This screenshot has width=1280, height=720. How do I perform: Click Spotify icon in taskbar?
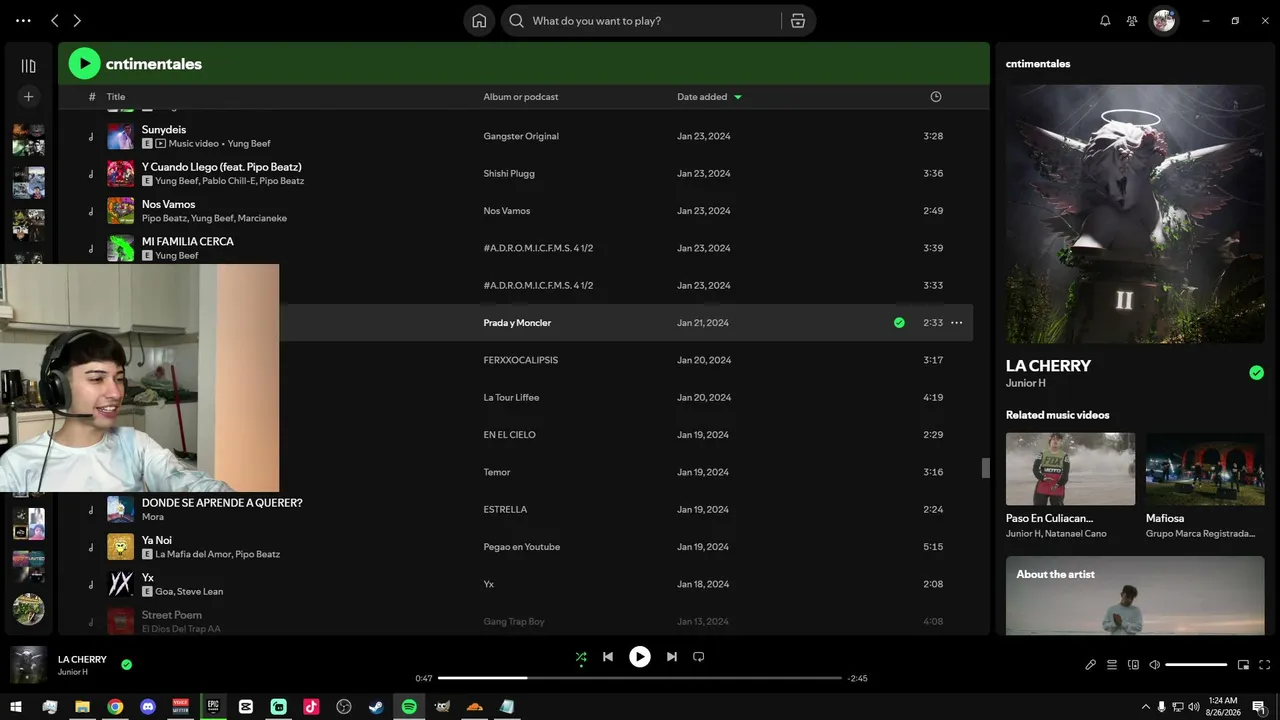point(409,707)
